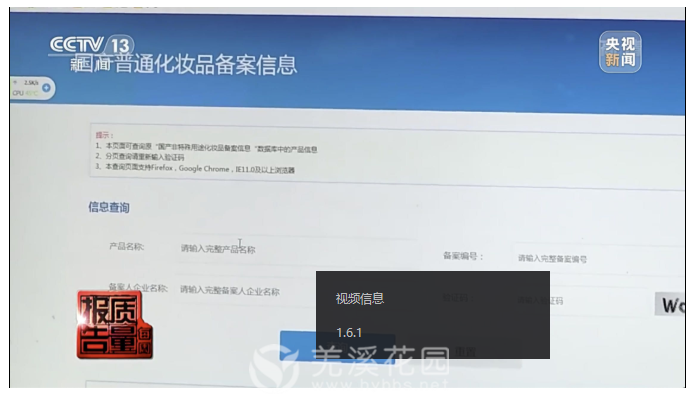Click the 信息查询 section heading

109,208
